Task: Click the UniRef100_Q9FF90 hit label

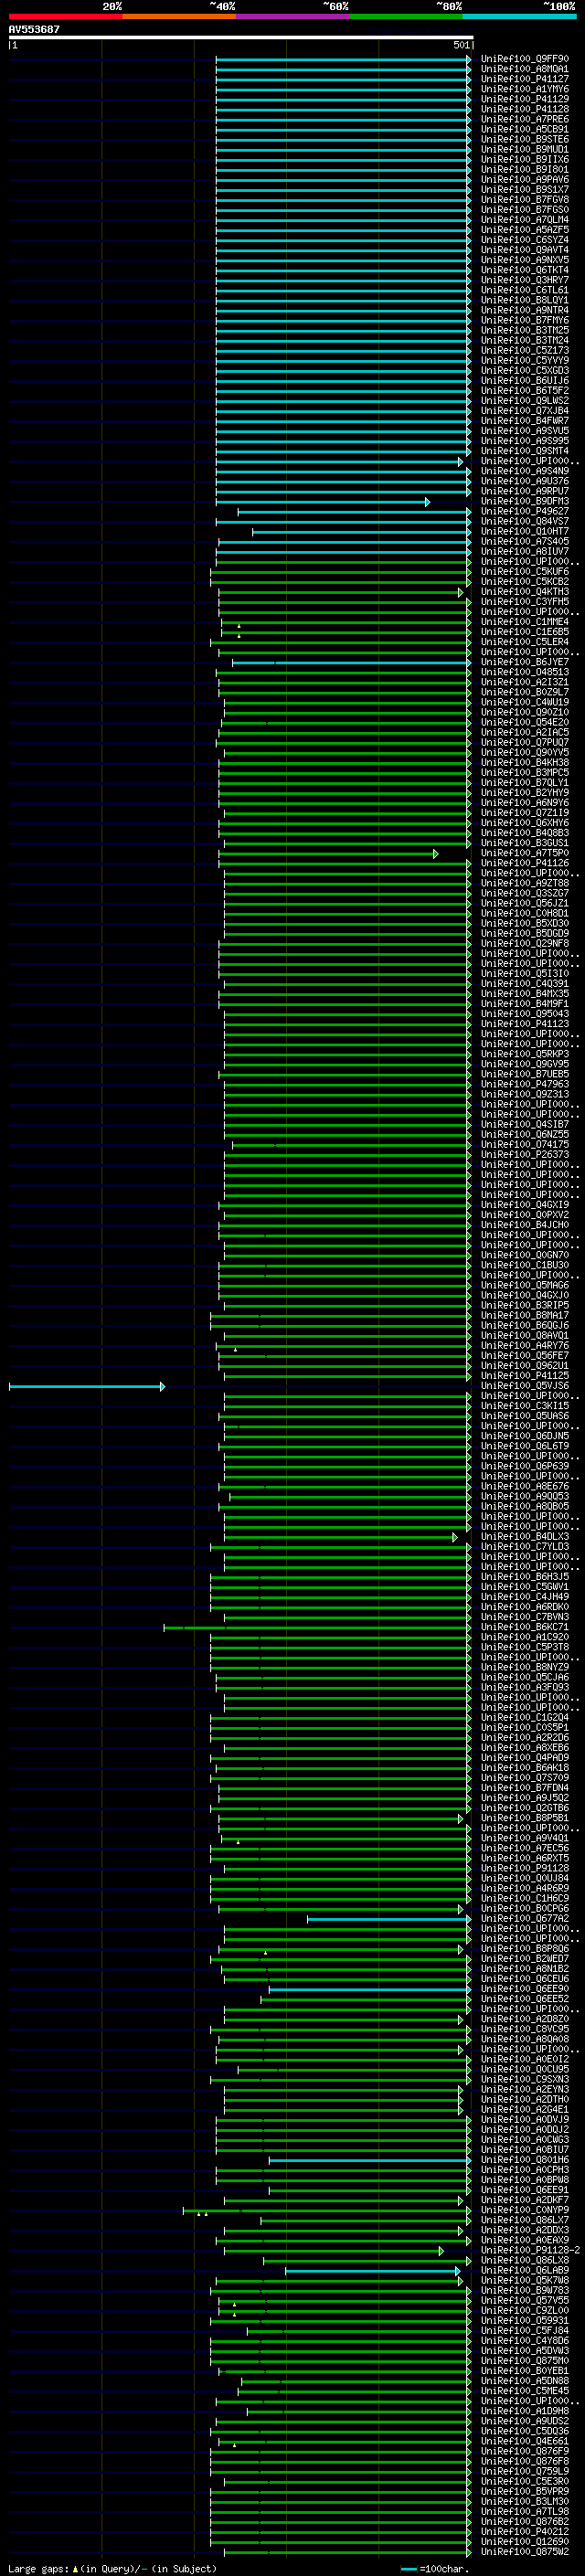Action: 524,59
